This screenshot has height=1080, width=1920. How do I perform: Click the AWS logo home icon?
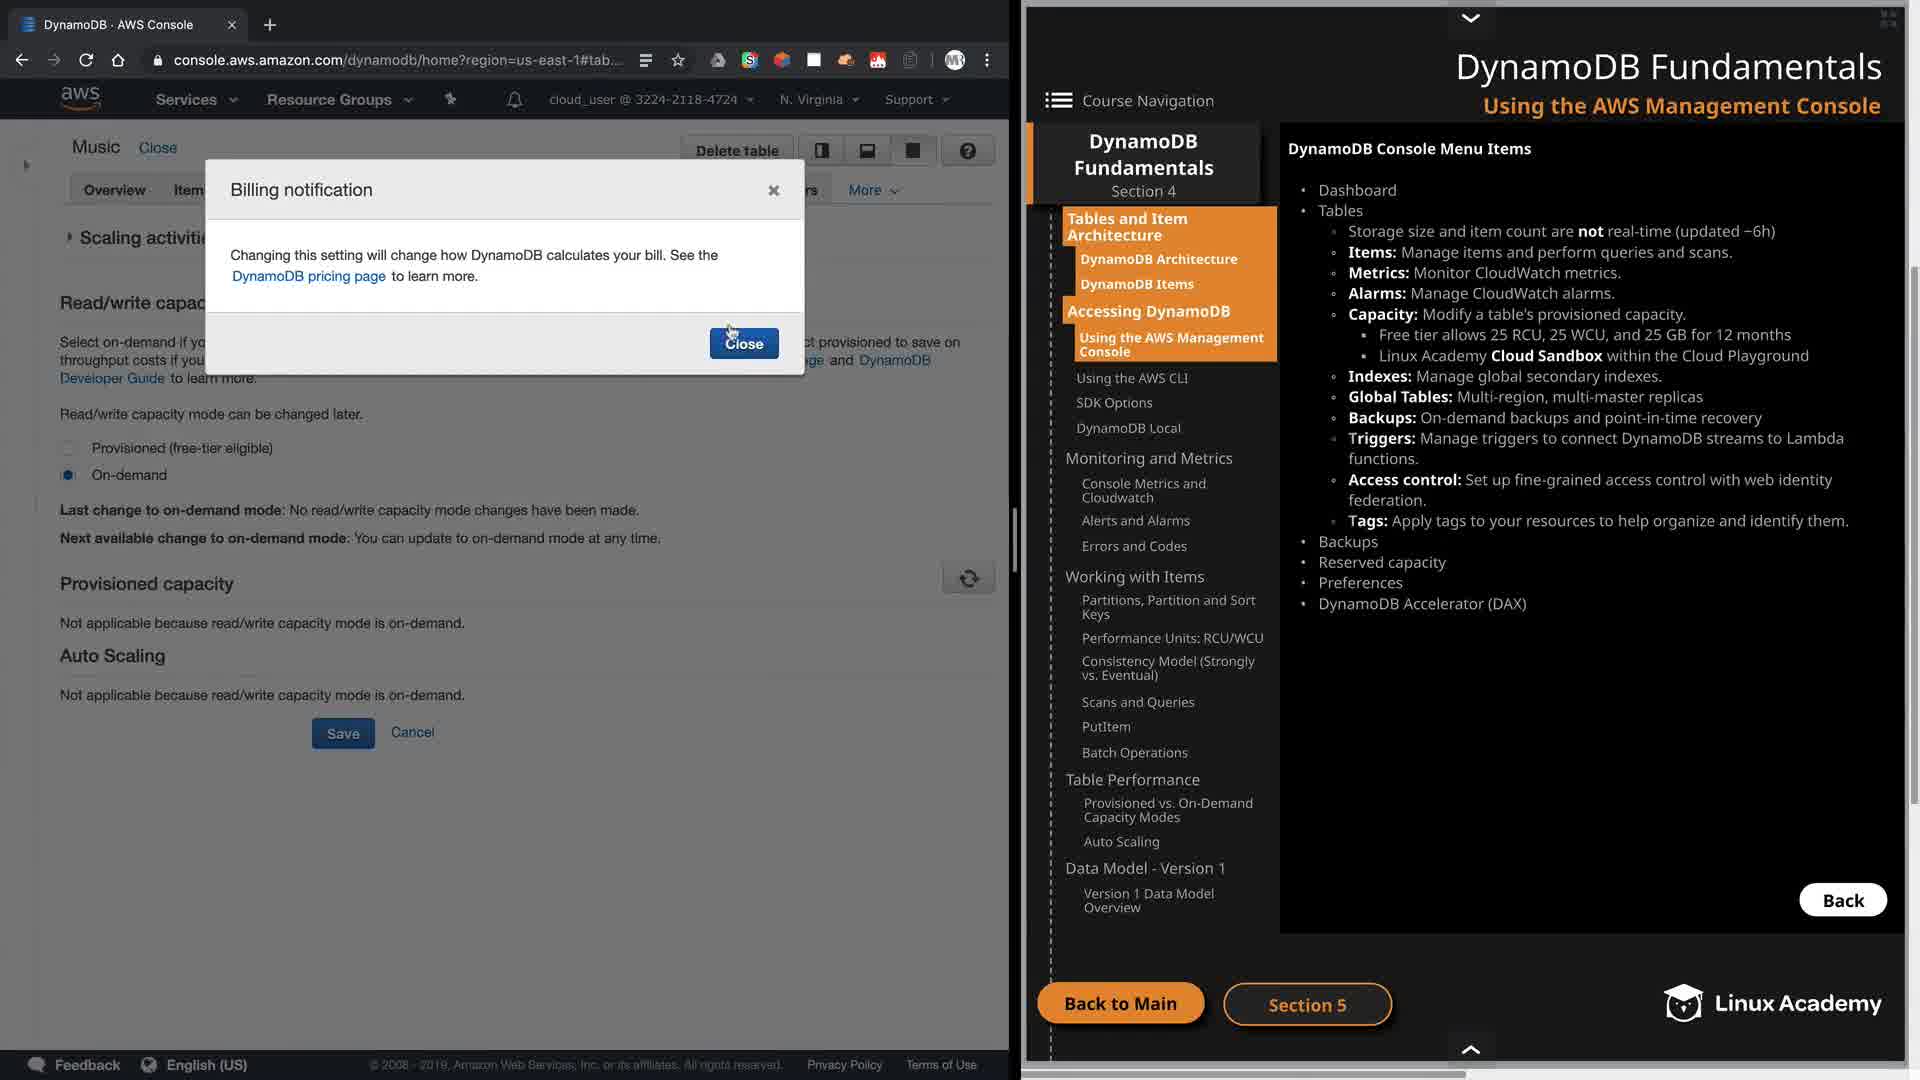click(80, 98)
